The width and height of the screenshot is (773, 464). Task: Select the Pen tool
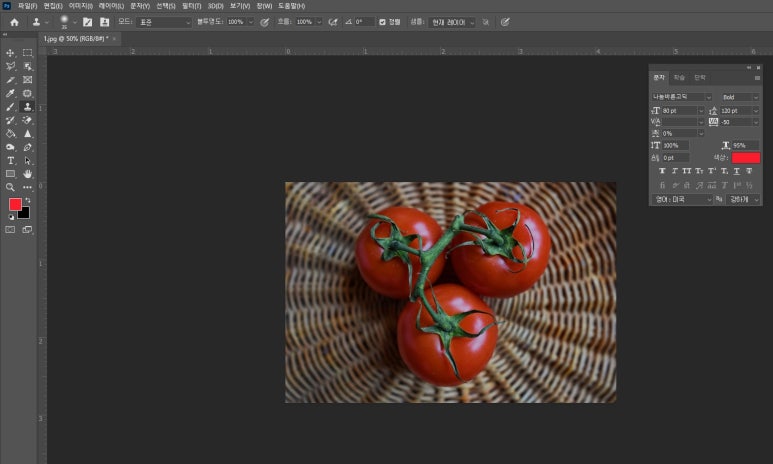point(28,147)
